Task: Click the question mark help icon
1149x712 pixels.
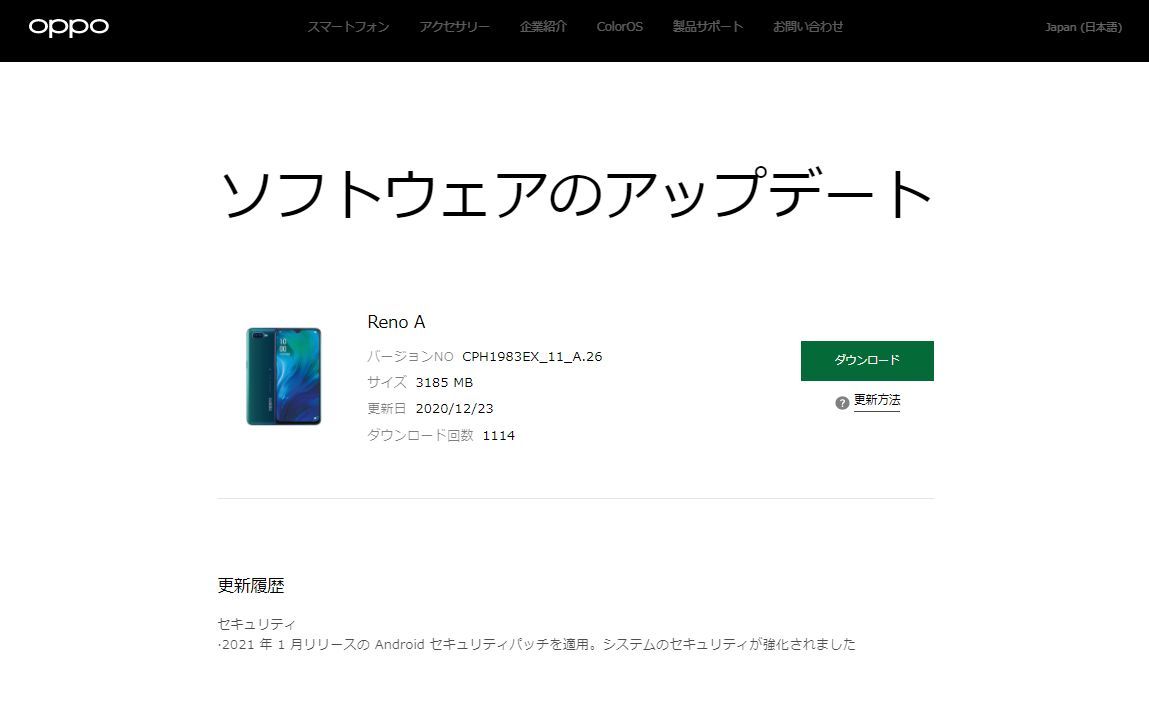Action: click(842, 403)
